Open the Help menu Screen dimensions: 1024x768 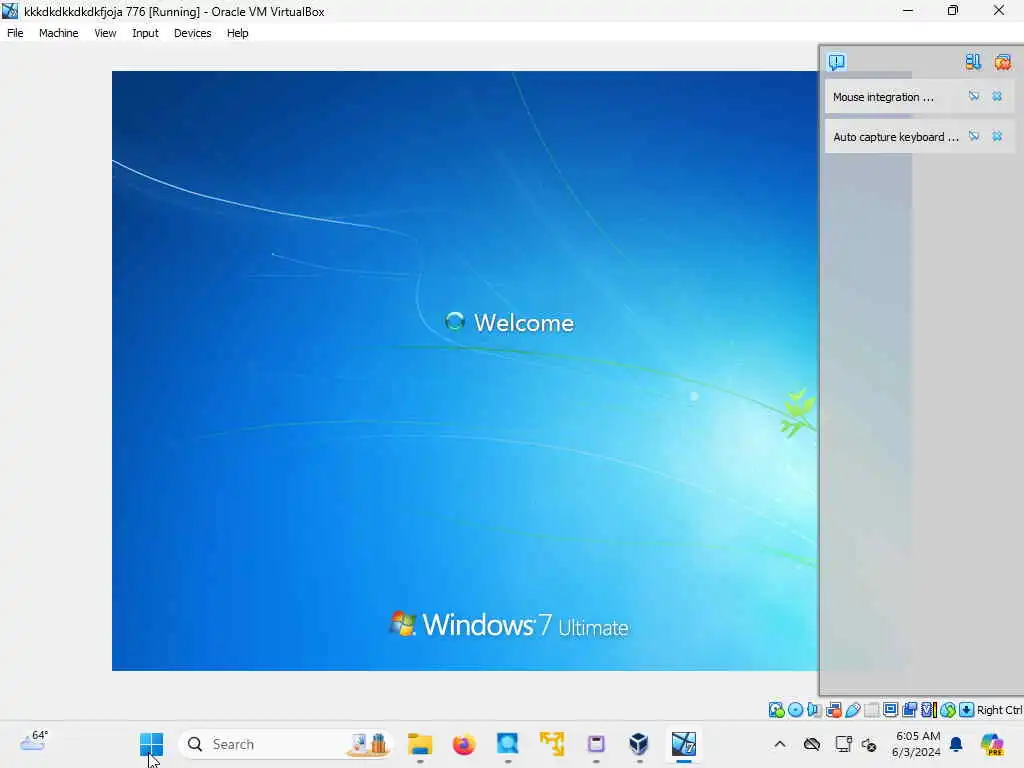(x=237, y=33)
